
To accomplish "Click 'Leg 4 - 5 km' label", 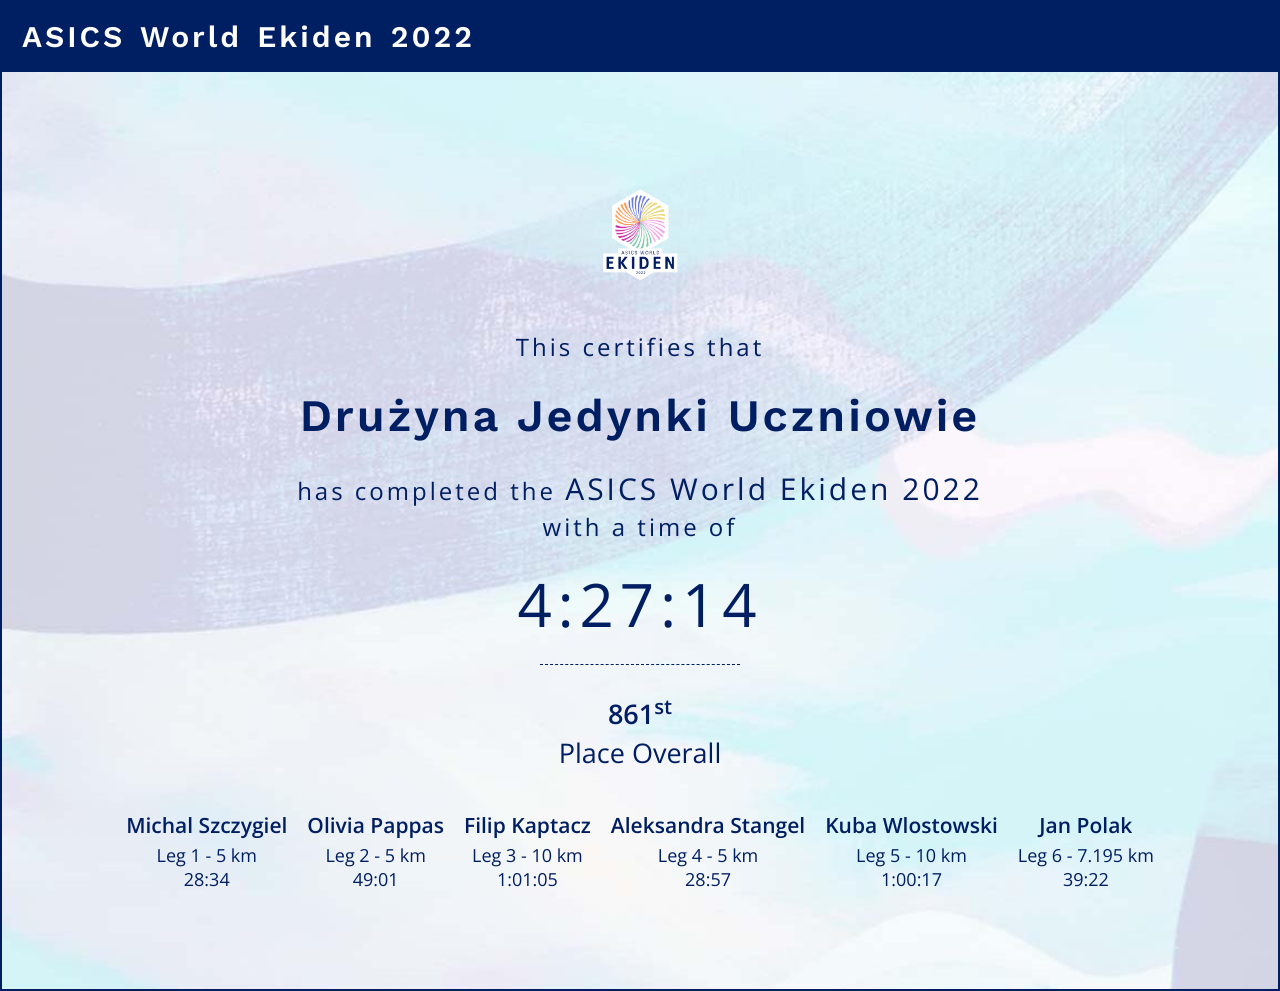I will point(708,856).
